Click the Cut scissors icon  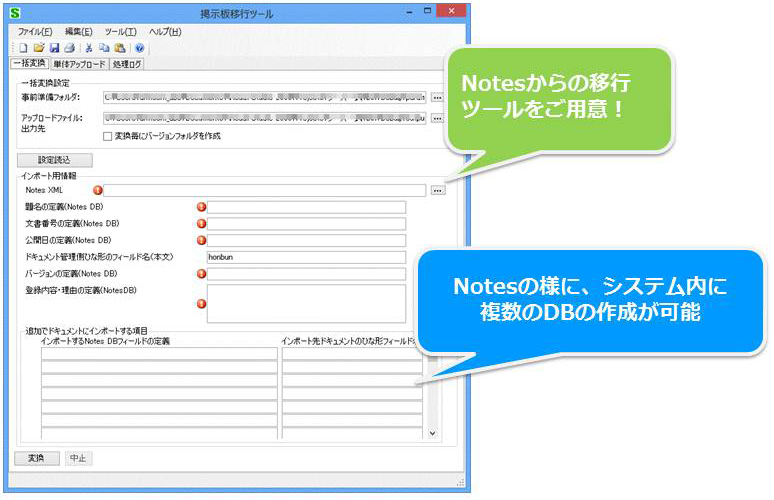pos(89,47)
